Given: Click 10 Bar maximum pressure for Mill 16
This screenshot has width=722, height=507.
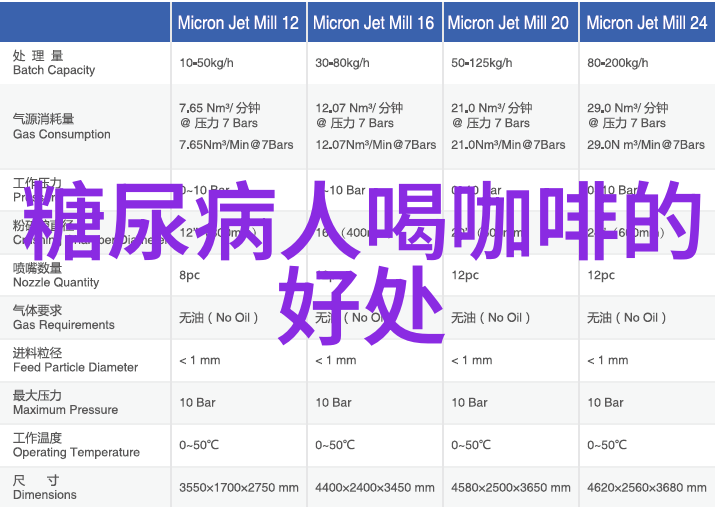Looking at the screenshot, I should (x=333, y=402).
